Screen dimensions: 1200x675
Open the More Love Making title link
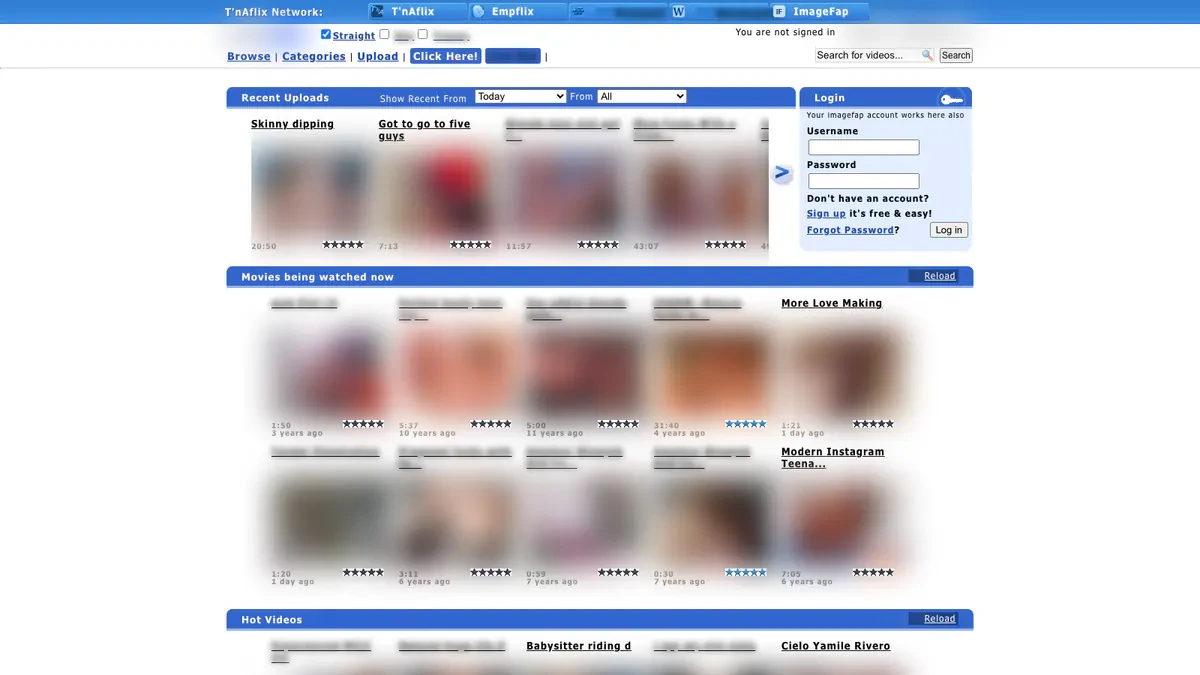point(832,303)
